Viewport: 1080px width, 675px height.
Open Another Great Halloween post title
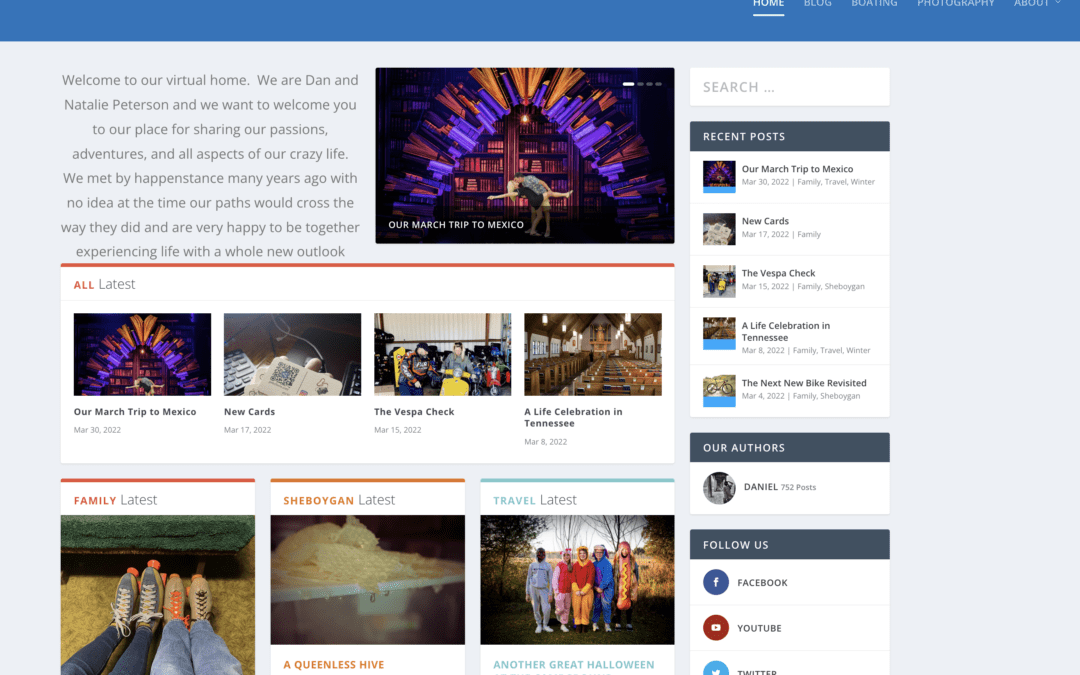click(x=574, y=665)
